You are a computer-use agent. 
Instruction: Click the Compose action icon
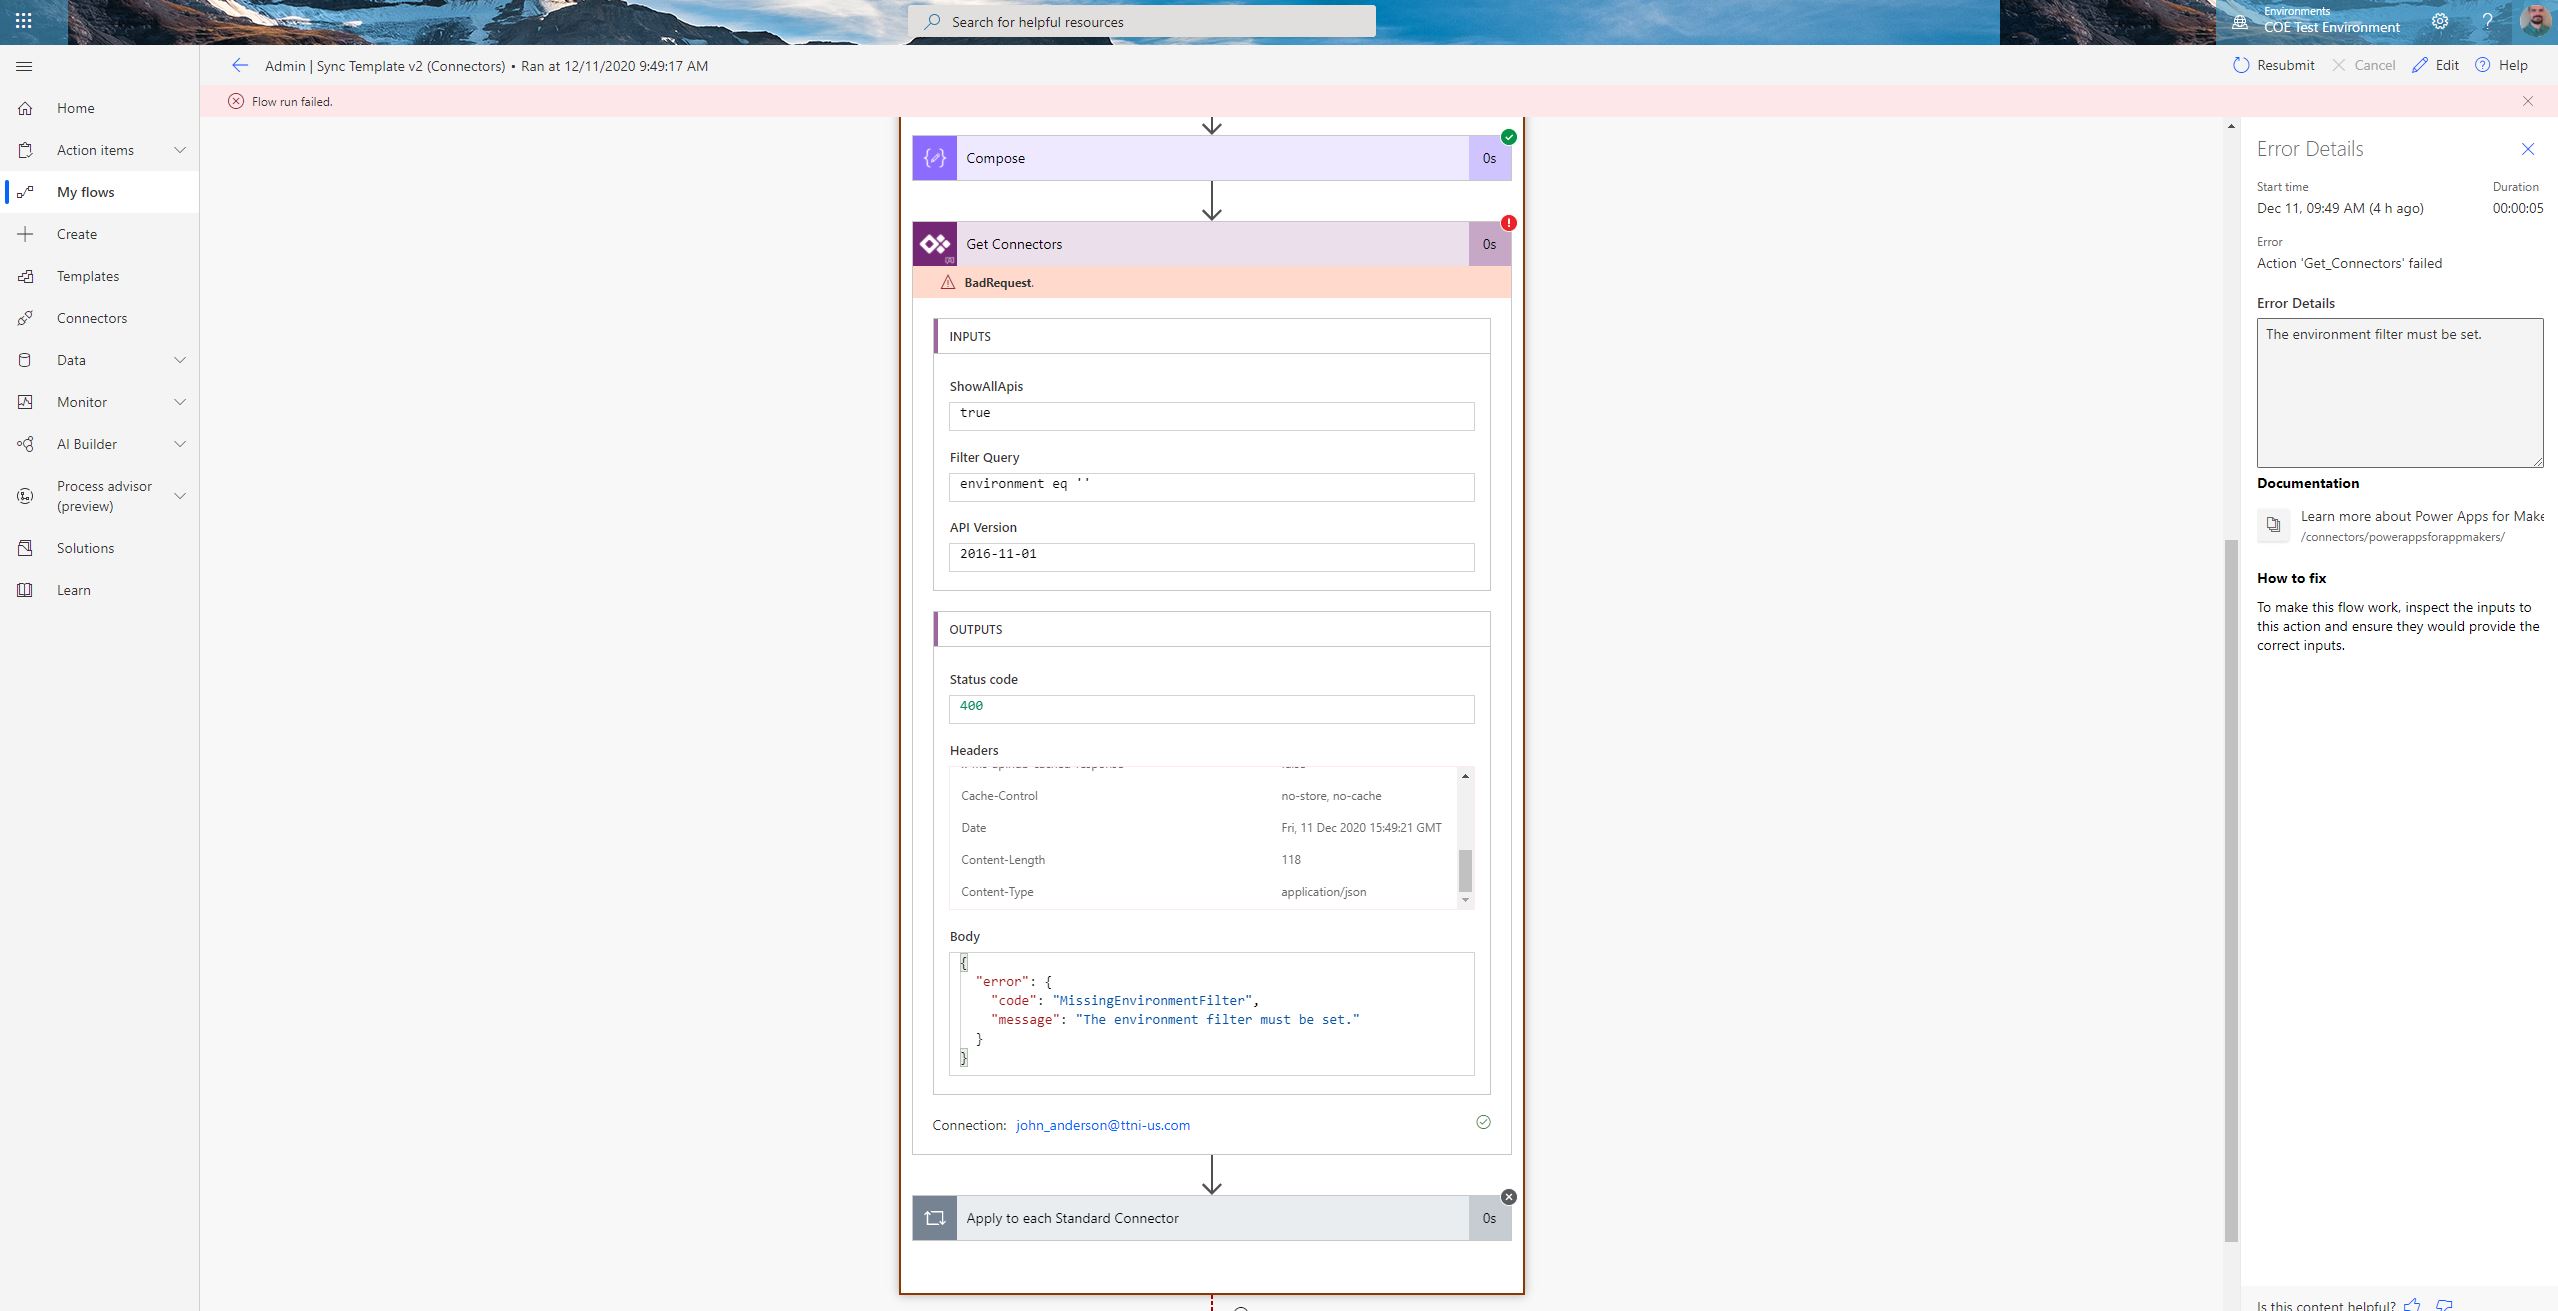click(933, 157)
